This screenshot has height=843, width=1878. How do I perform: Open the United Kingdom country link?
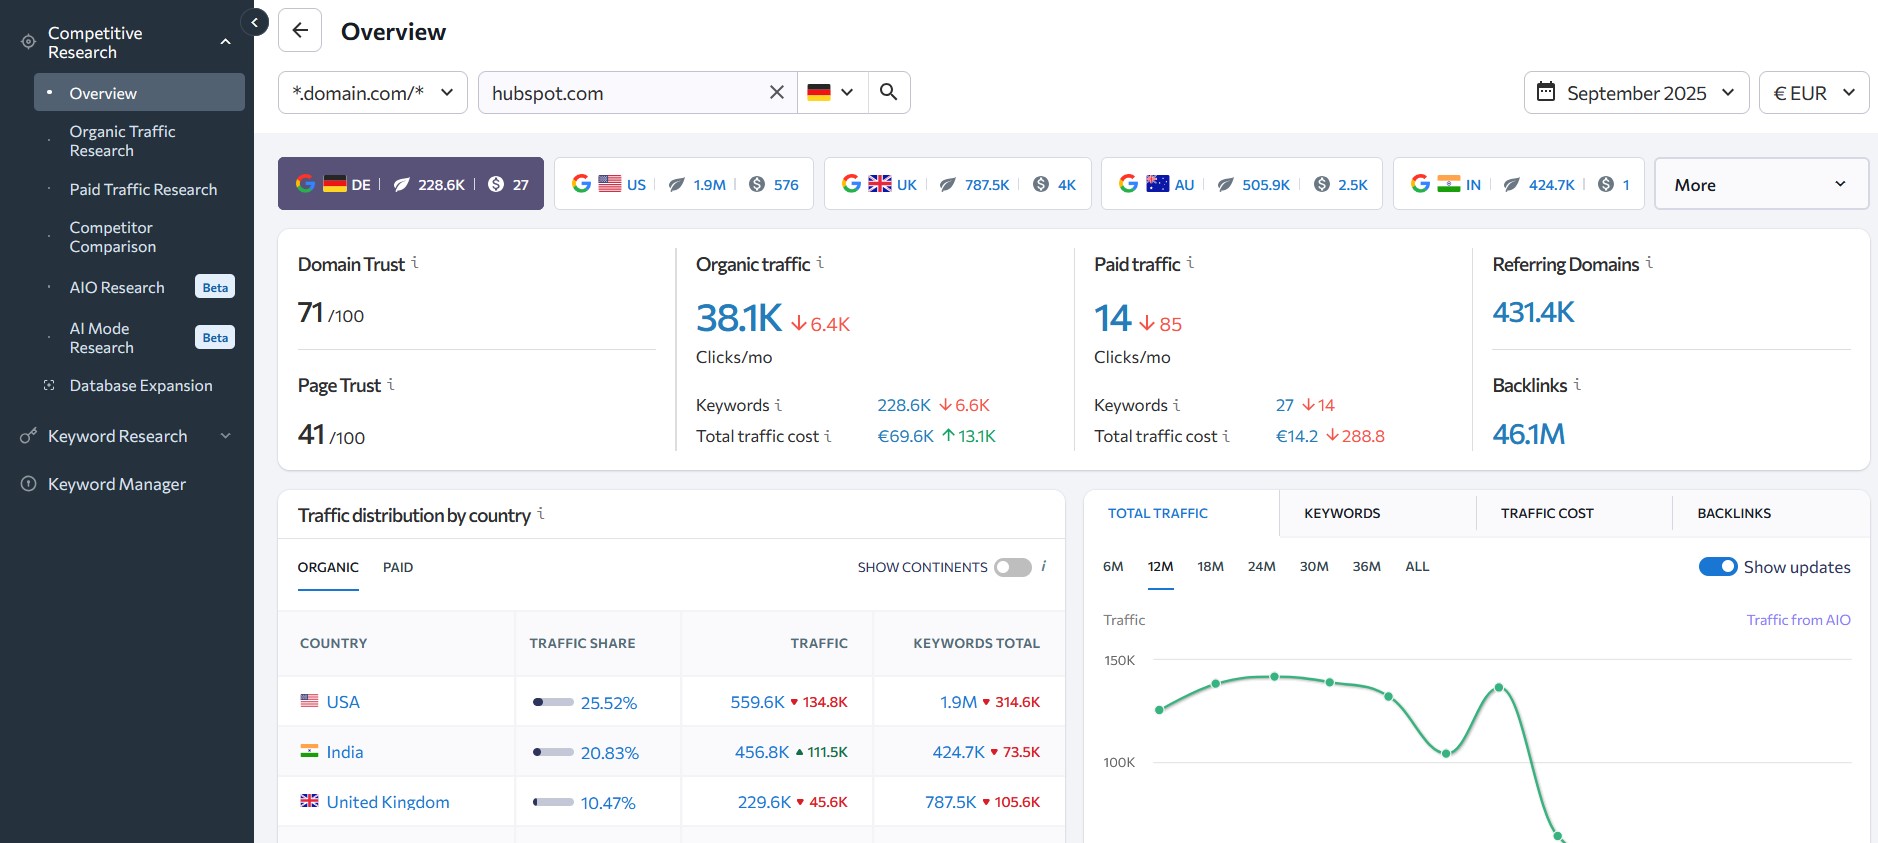tap(388, 802)
